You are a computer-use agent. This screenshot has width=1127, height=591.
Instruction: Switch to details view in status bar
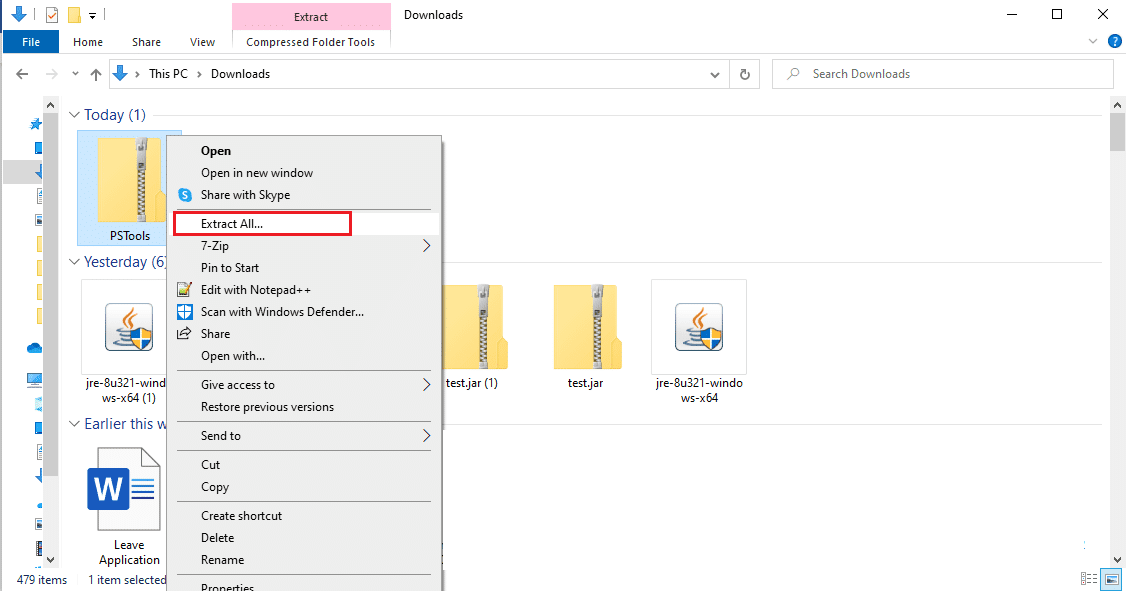point(1089,578)
